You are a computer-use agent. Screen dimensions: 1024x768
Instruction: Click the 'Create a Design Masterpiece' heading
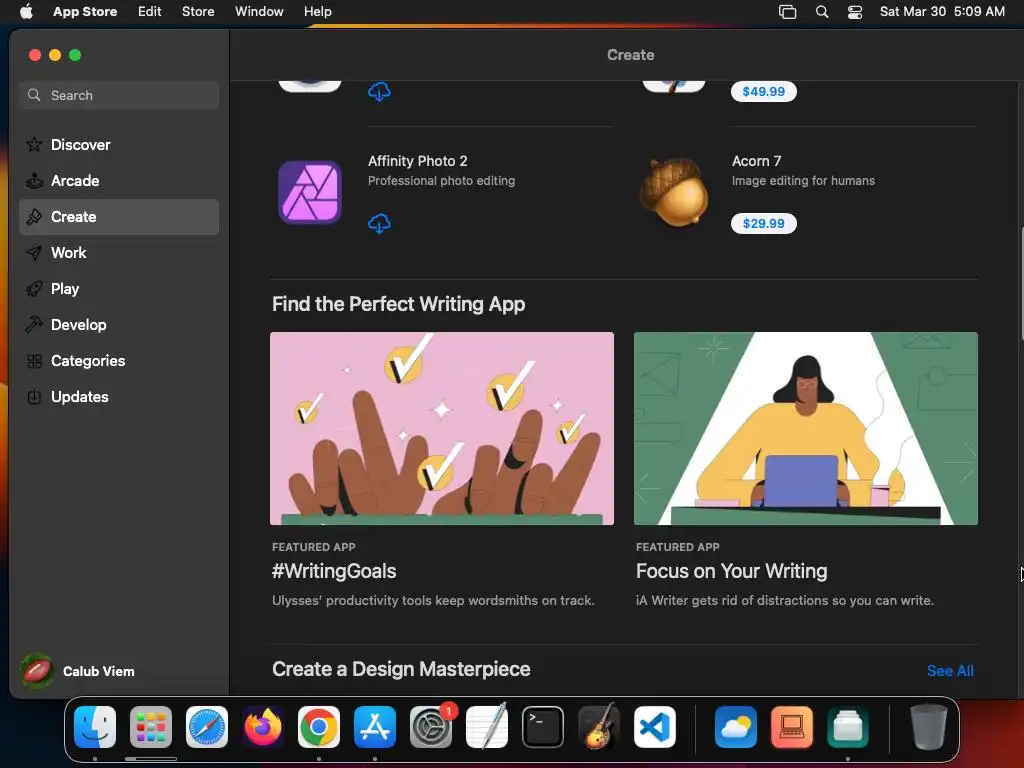pos(401,669)
